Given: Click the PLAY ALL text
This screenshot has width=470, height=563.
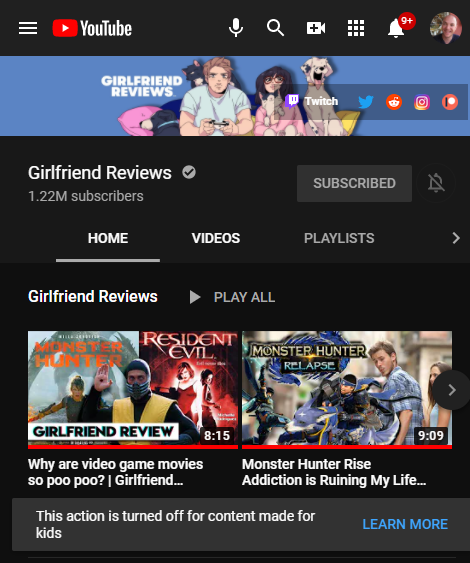Looking at the screenshot, I should pyautogui.click(x=245, y=297).
